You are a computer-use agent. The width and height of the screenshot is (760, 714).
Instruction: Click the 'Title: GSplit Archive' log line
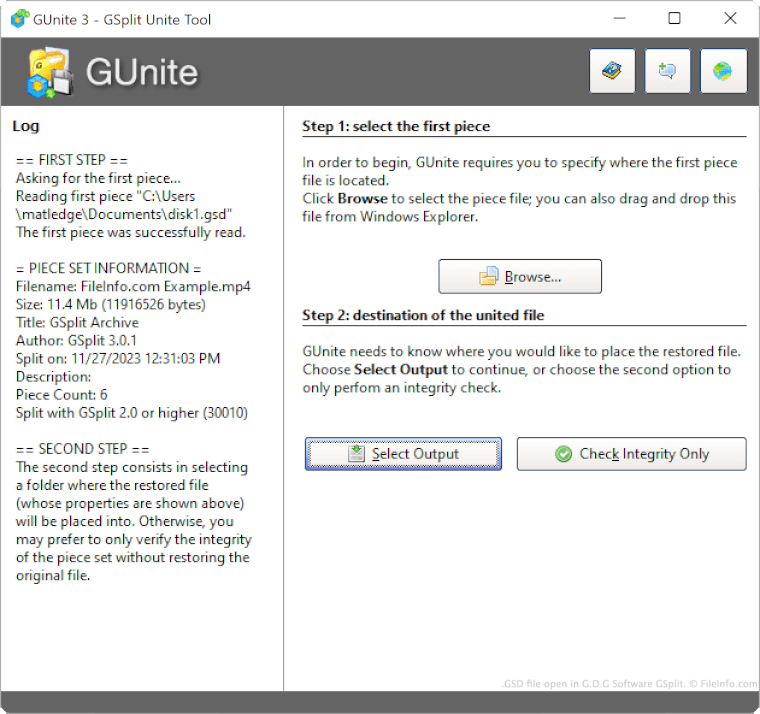tap(77, 322)
